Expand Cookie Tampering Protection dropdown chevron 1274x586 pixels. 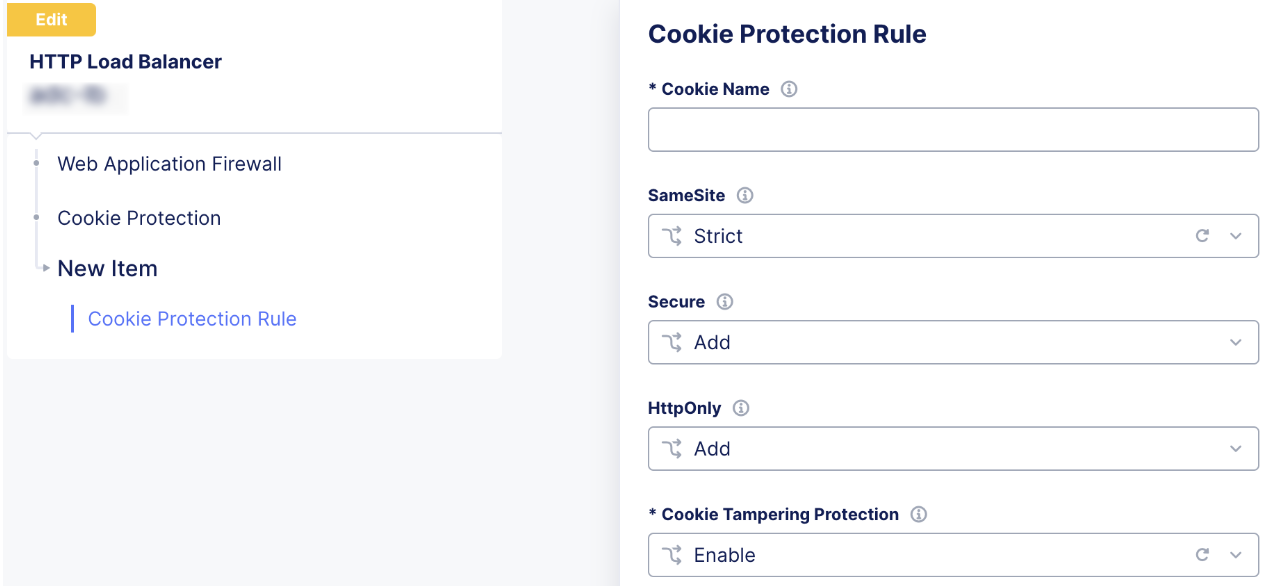1236,555
